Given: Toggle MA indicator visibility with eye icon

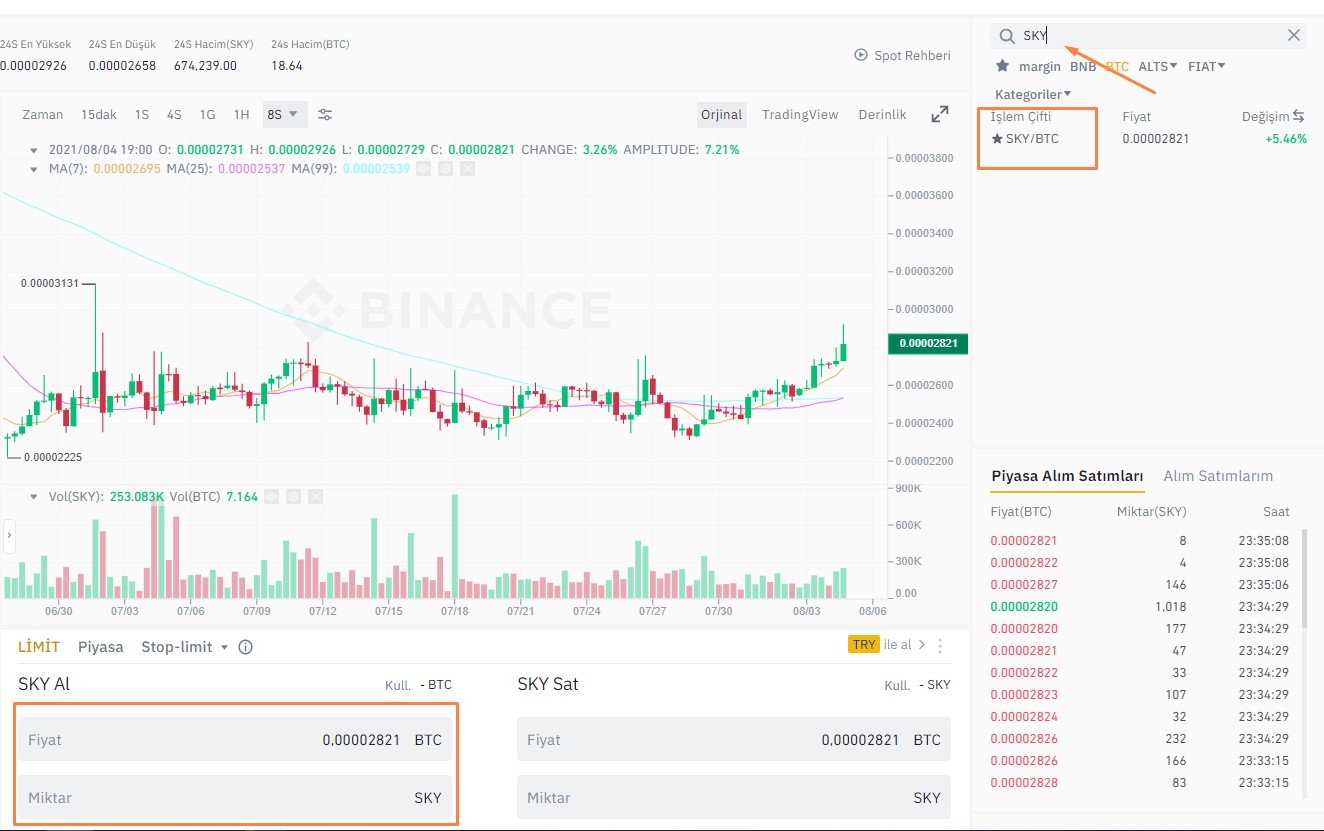Looking at the screenshot, I should pos(423,168).
